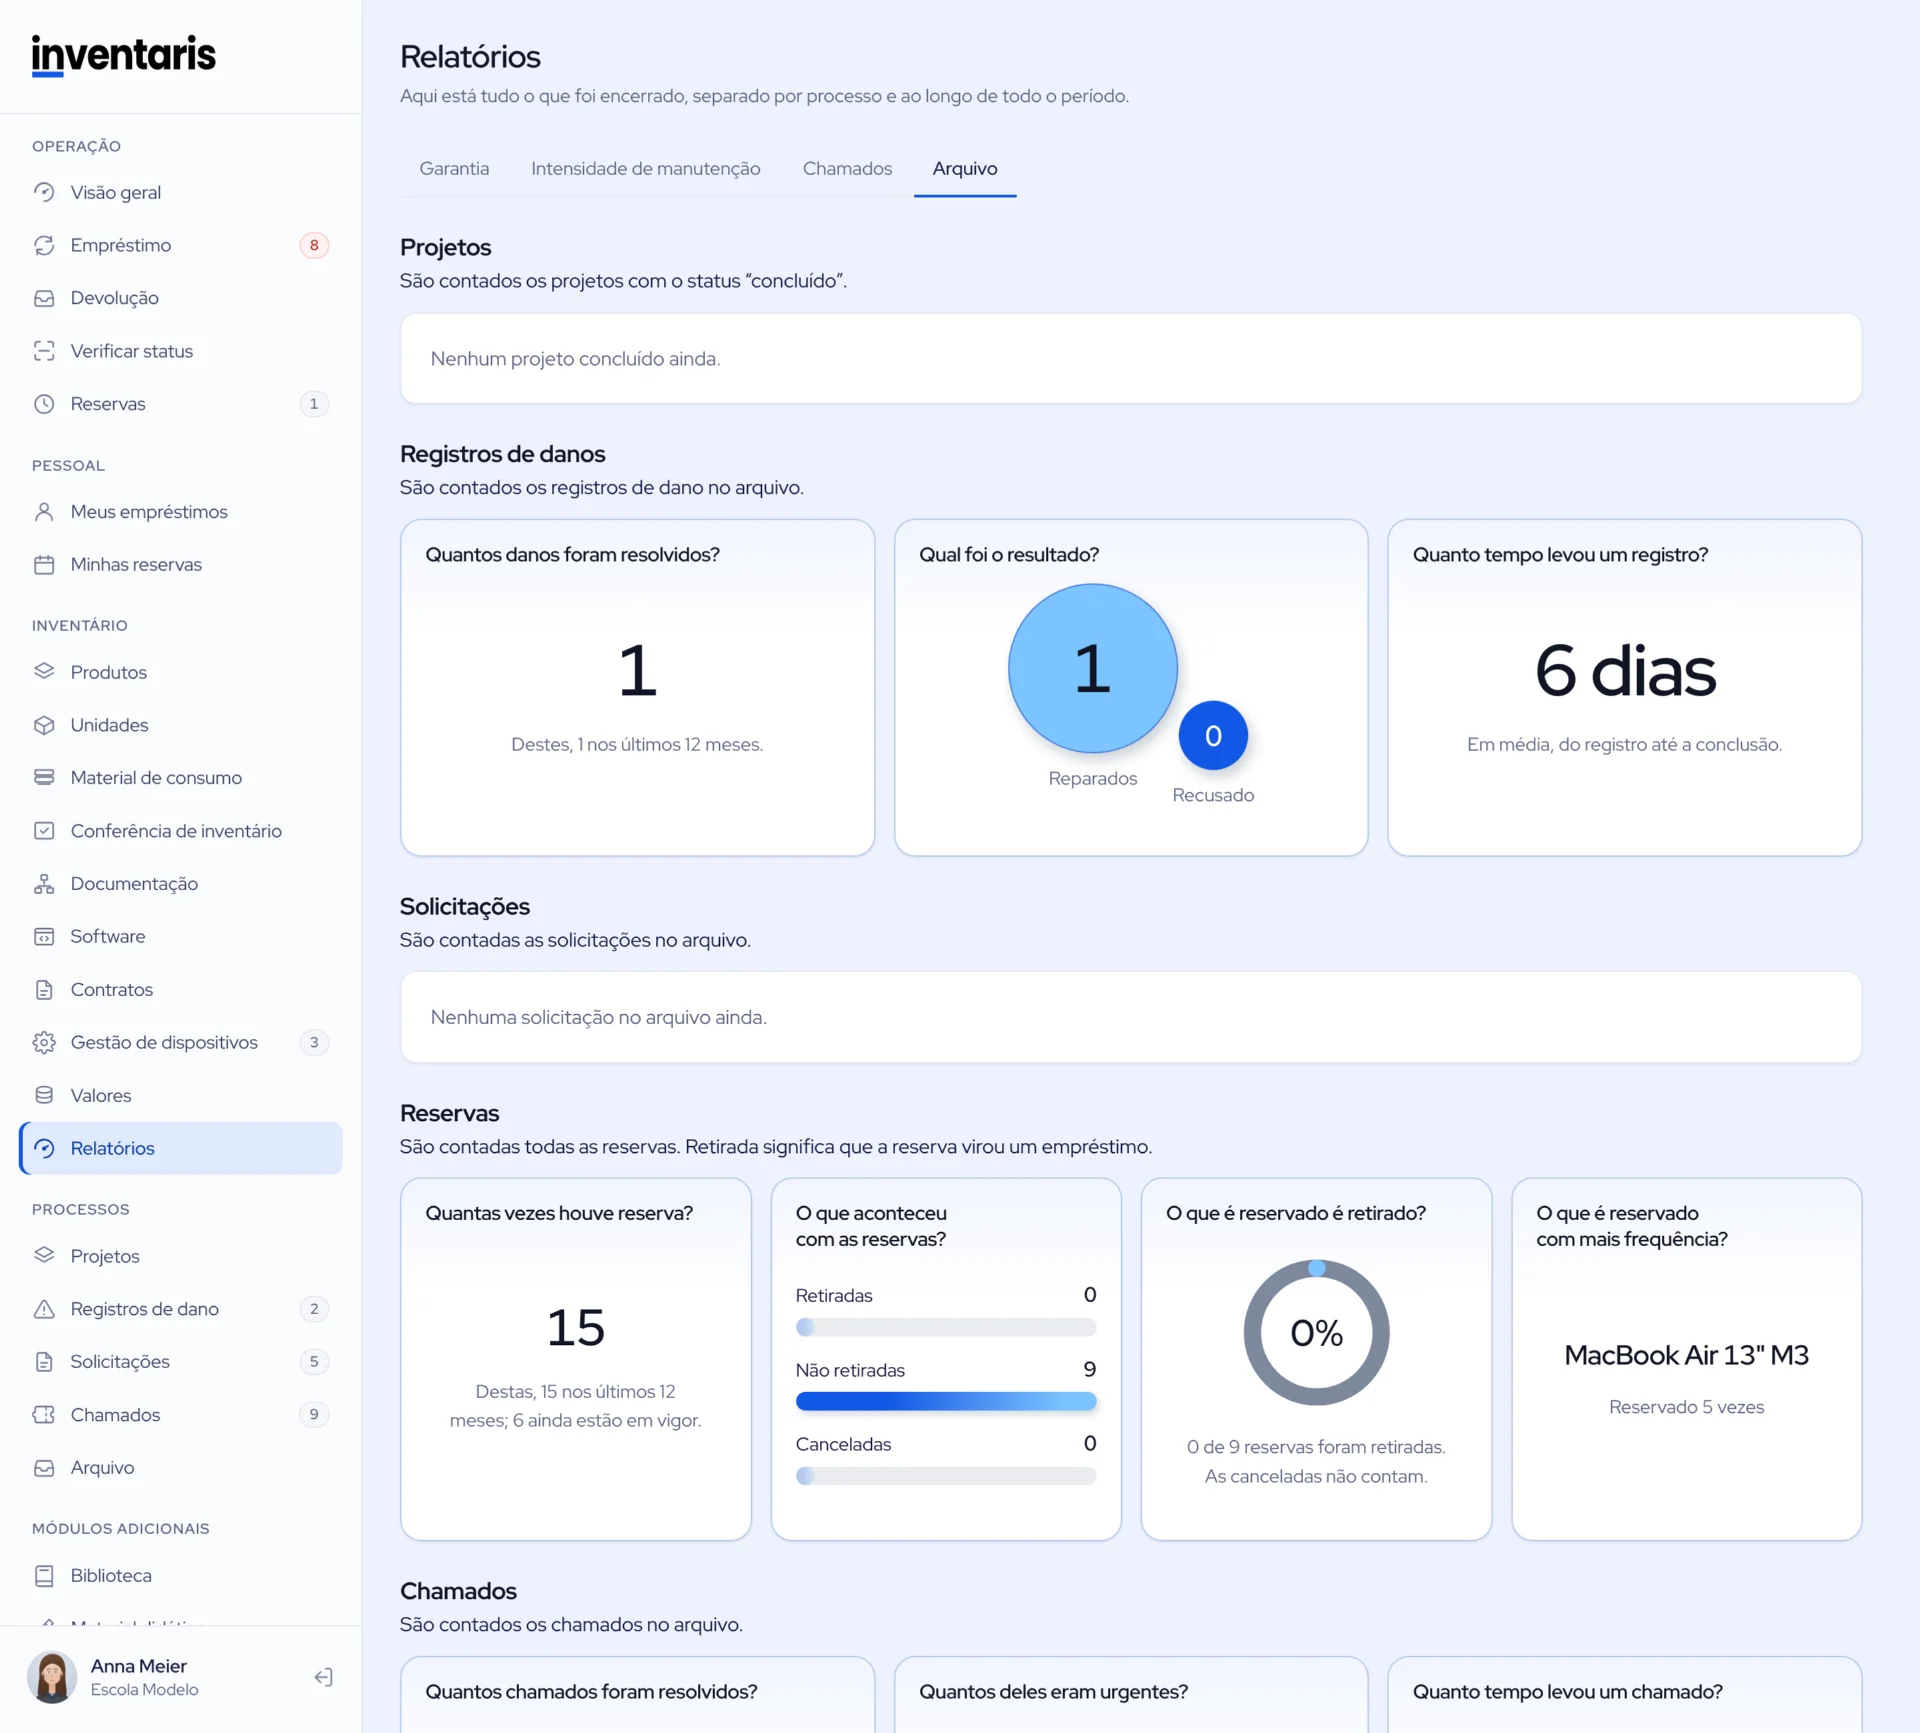1920x1733 pixels.
Task: Click the Reparados bubble showing 1
Action: coord(1093,669)
